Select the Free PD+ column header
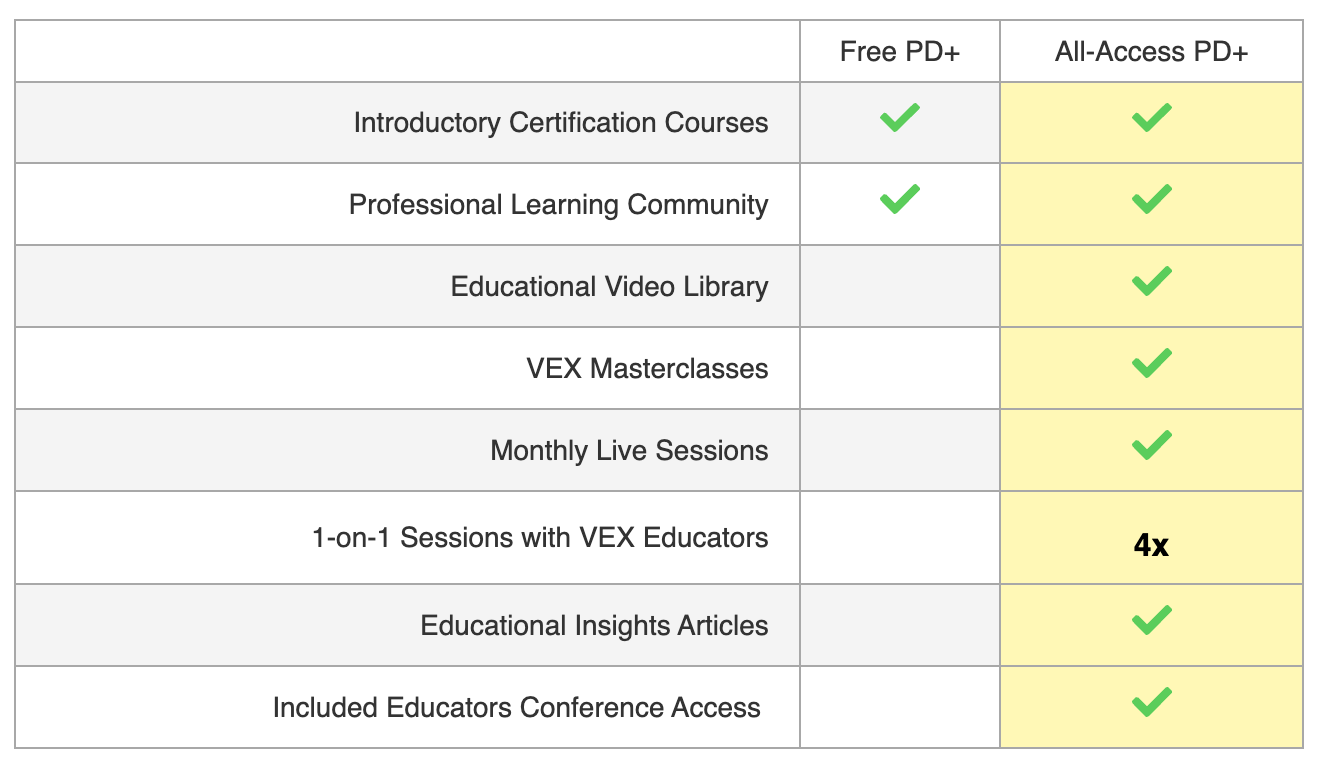Viewport: 1318px width, 768px height. pyautogui.click(x=899, y=52)
